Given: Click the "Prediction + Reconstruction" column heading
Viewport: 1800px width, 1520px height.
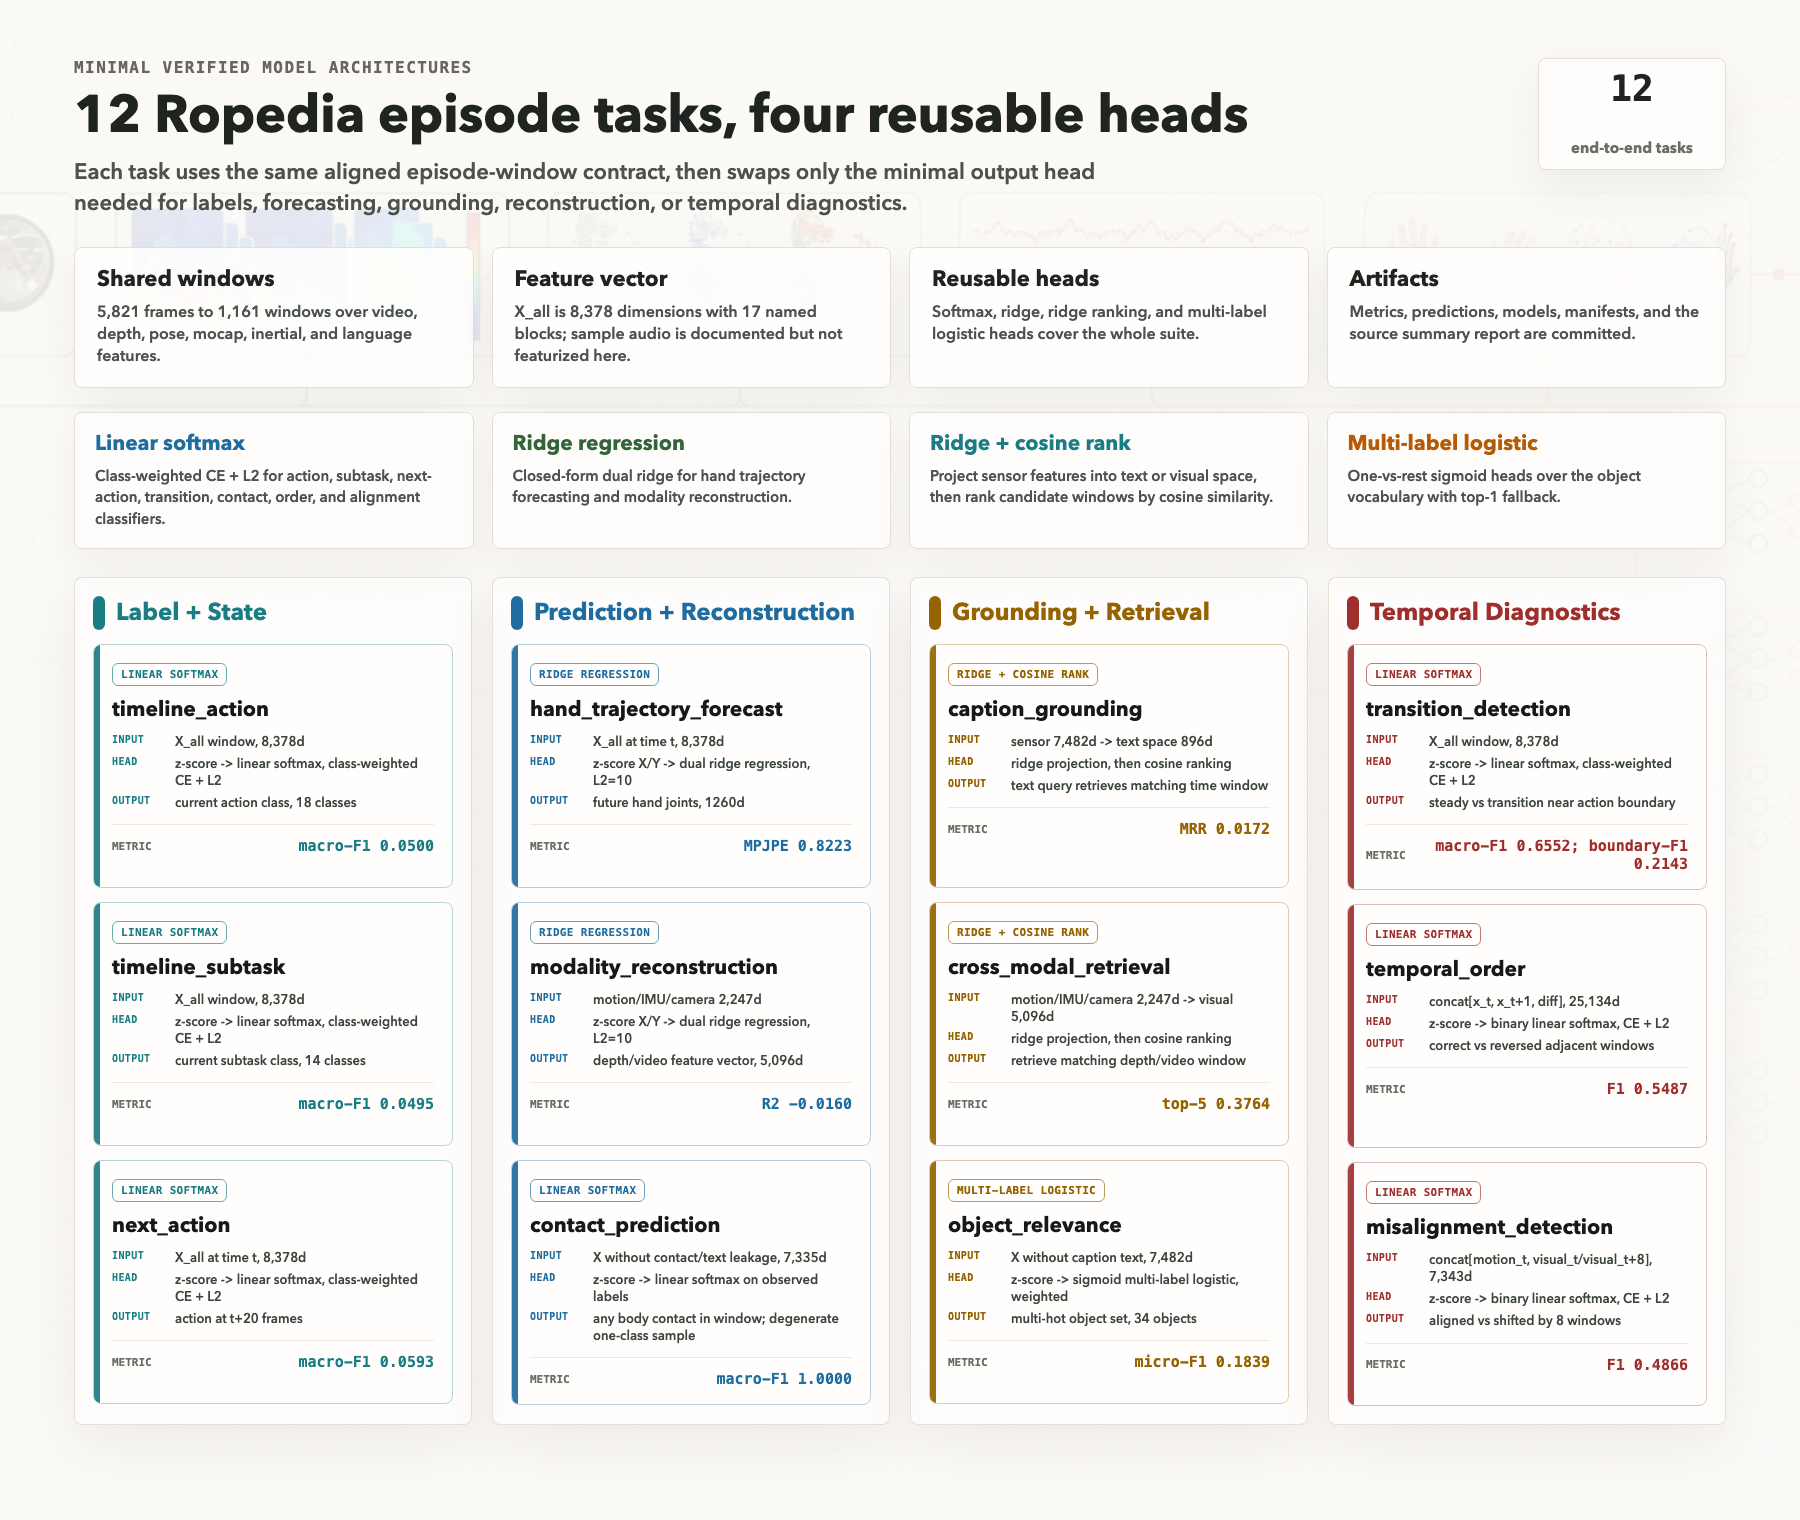Looking at the screenshot, I should click(694, 612).
